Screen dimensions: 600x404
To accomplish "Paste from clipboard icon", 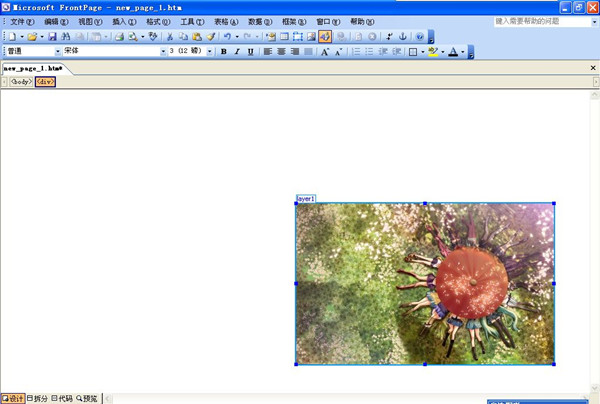I will point(197,36).
